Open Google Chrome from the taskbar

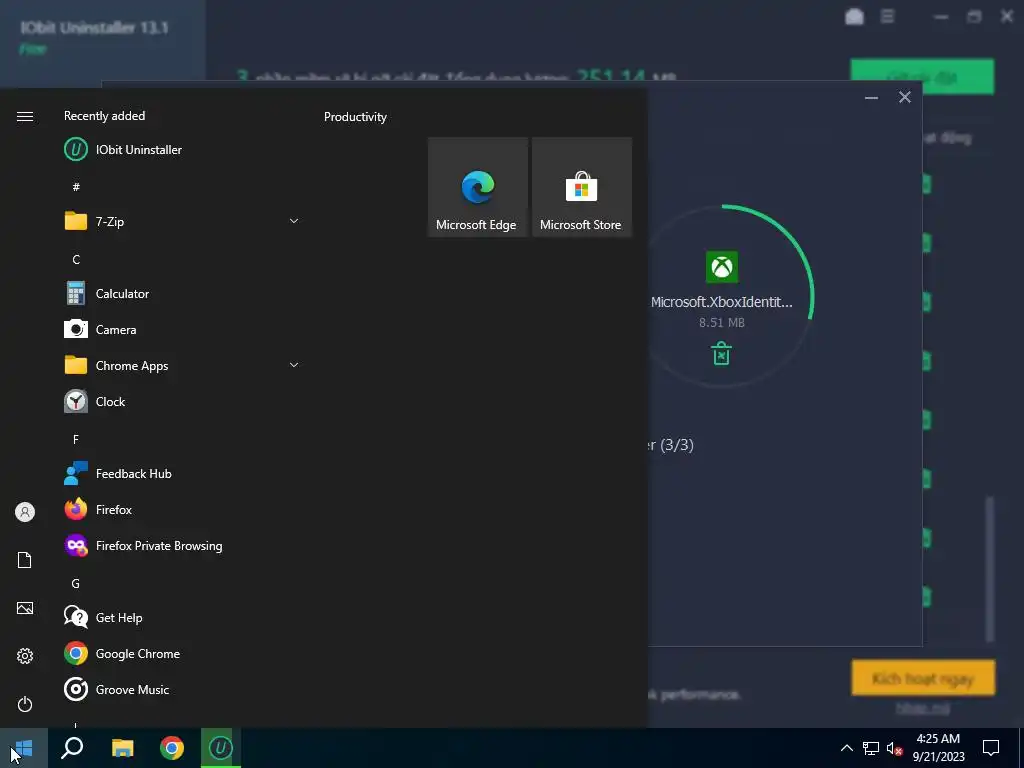pyautogui.click(x=172, y=748)
